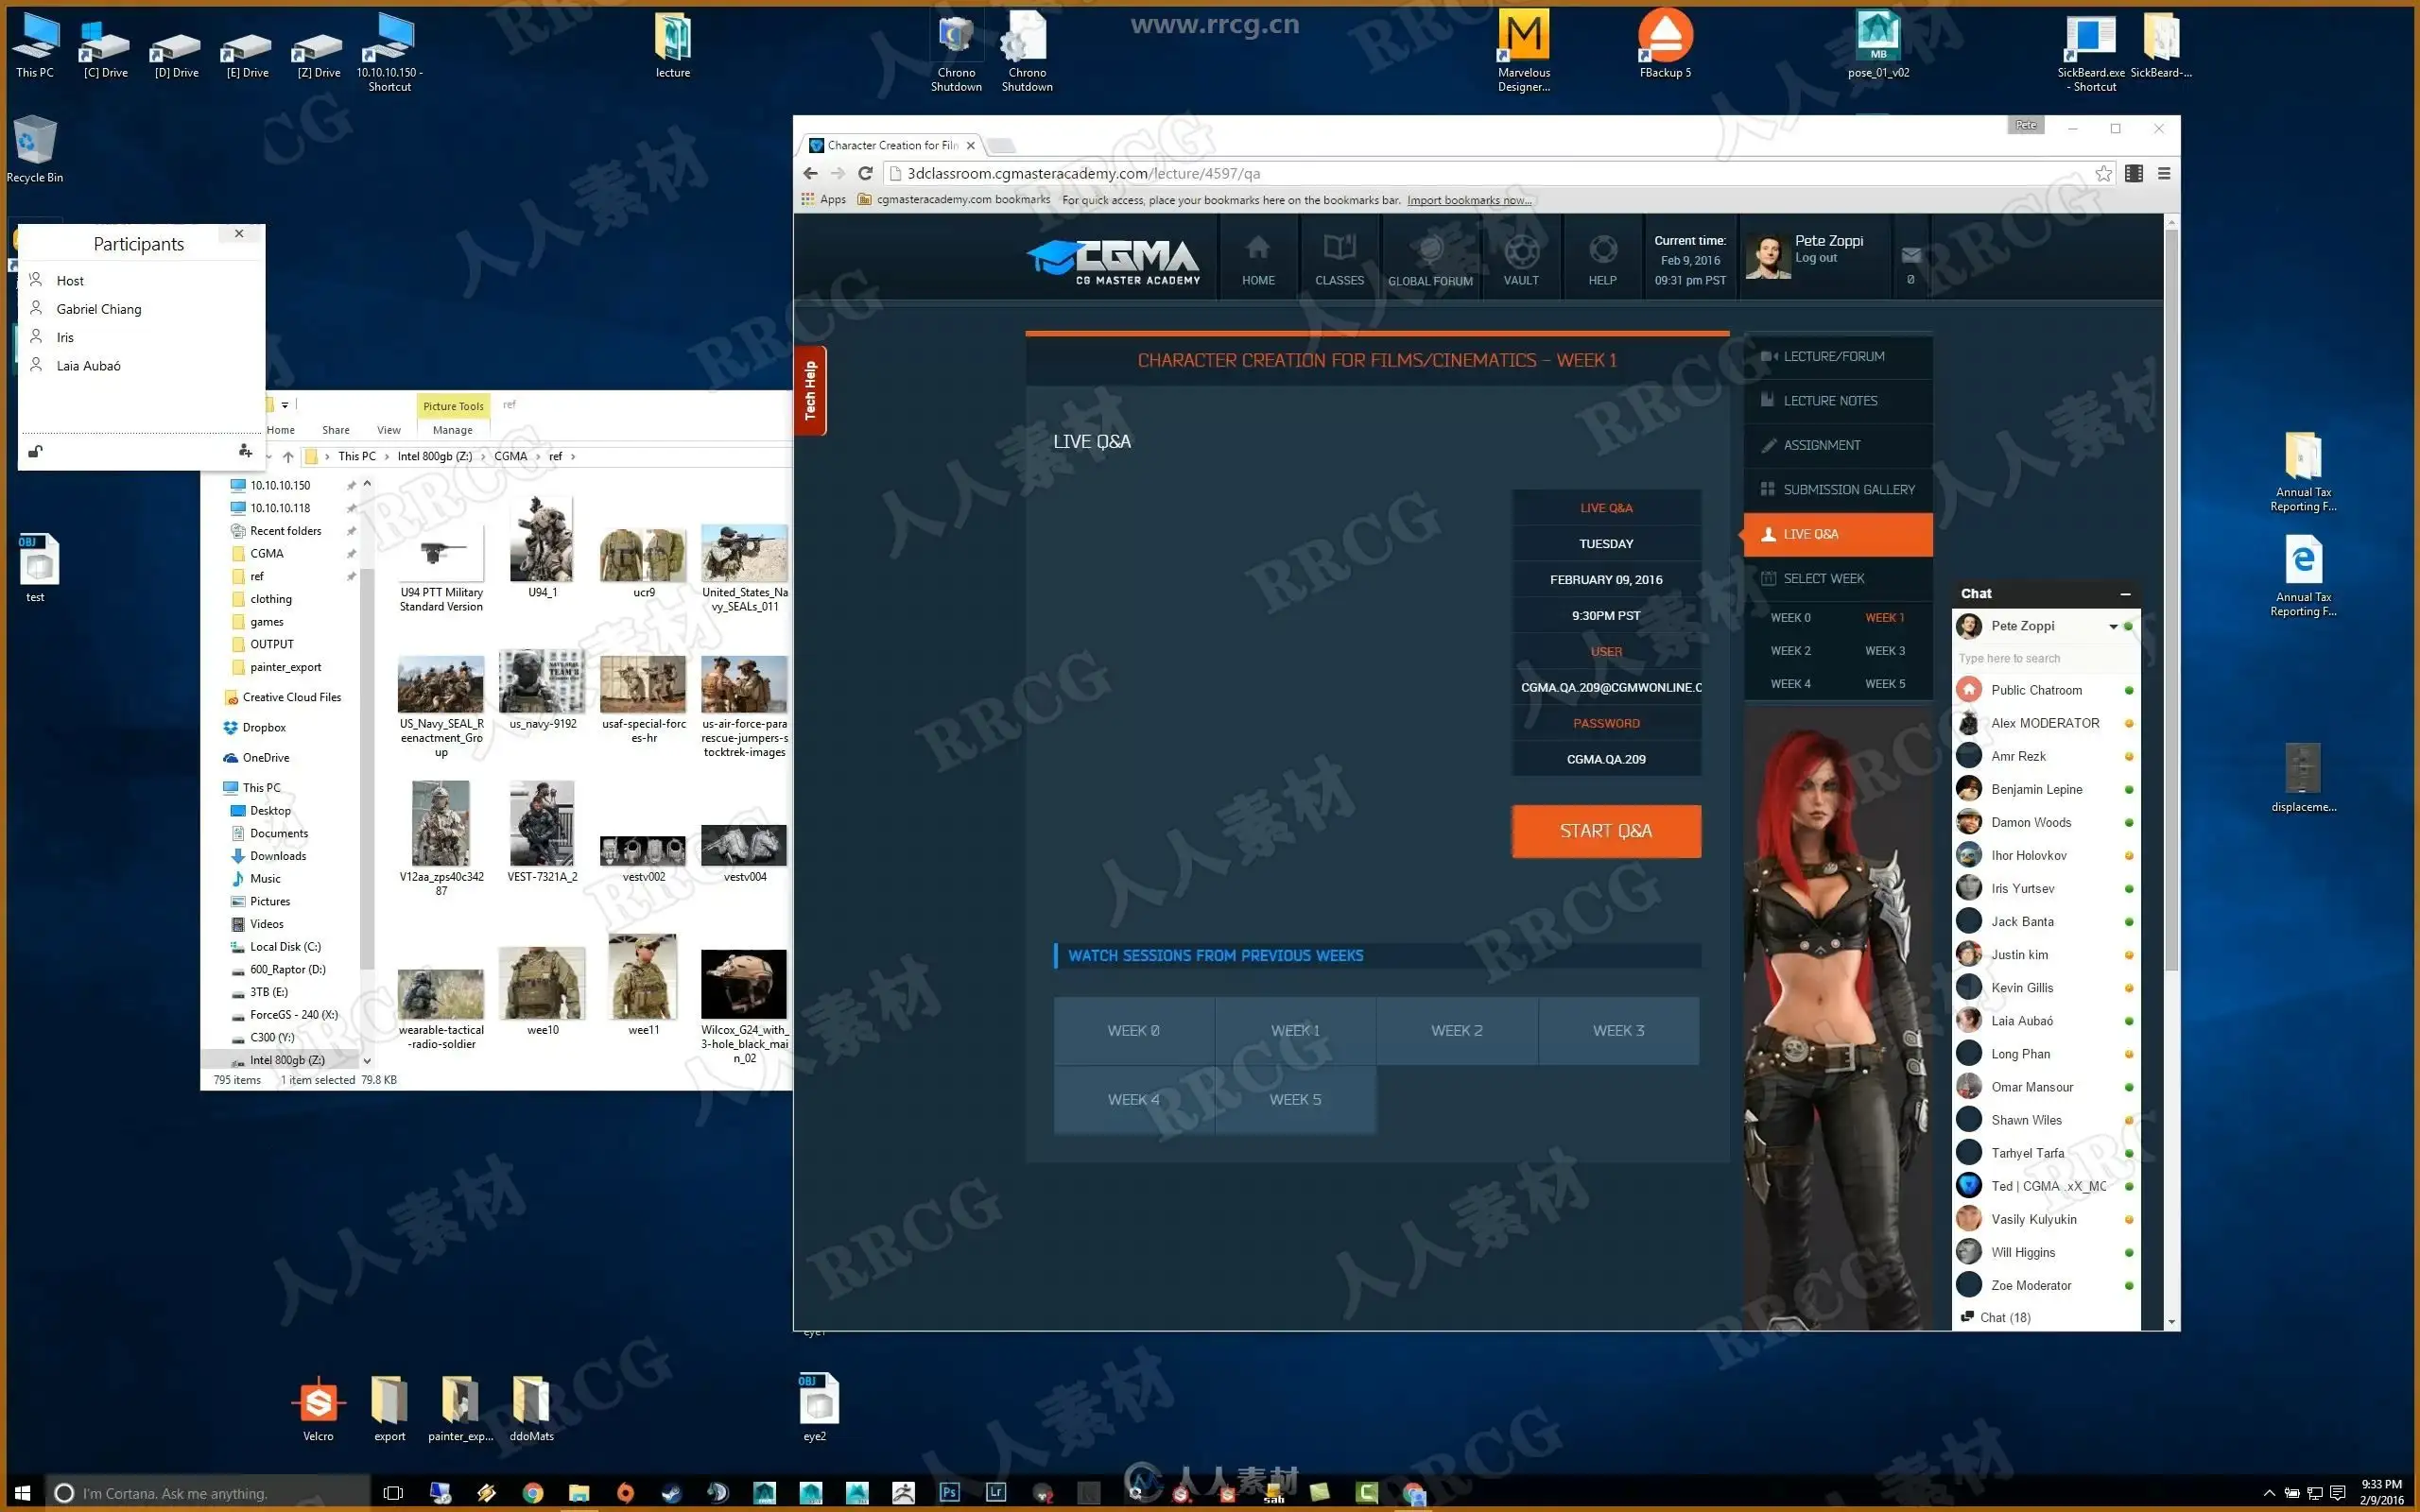Click the Log out link

point(1815,258)
